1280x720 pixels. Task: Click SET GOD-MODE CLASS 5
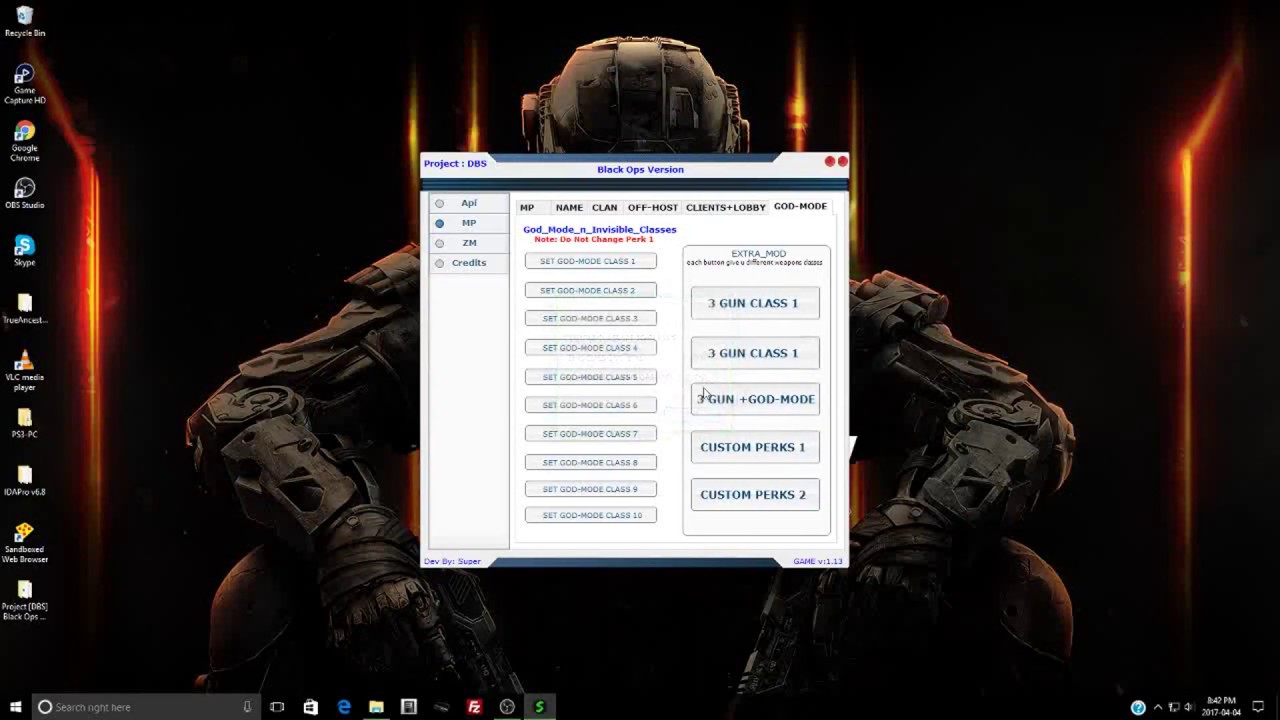591,377
